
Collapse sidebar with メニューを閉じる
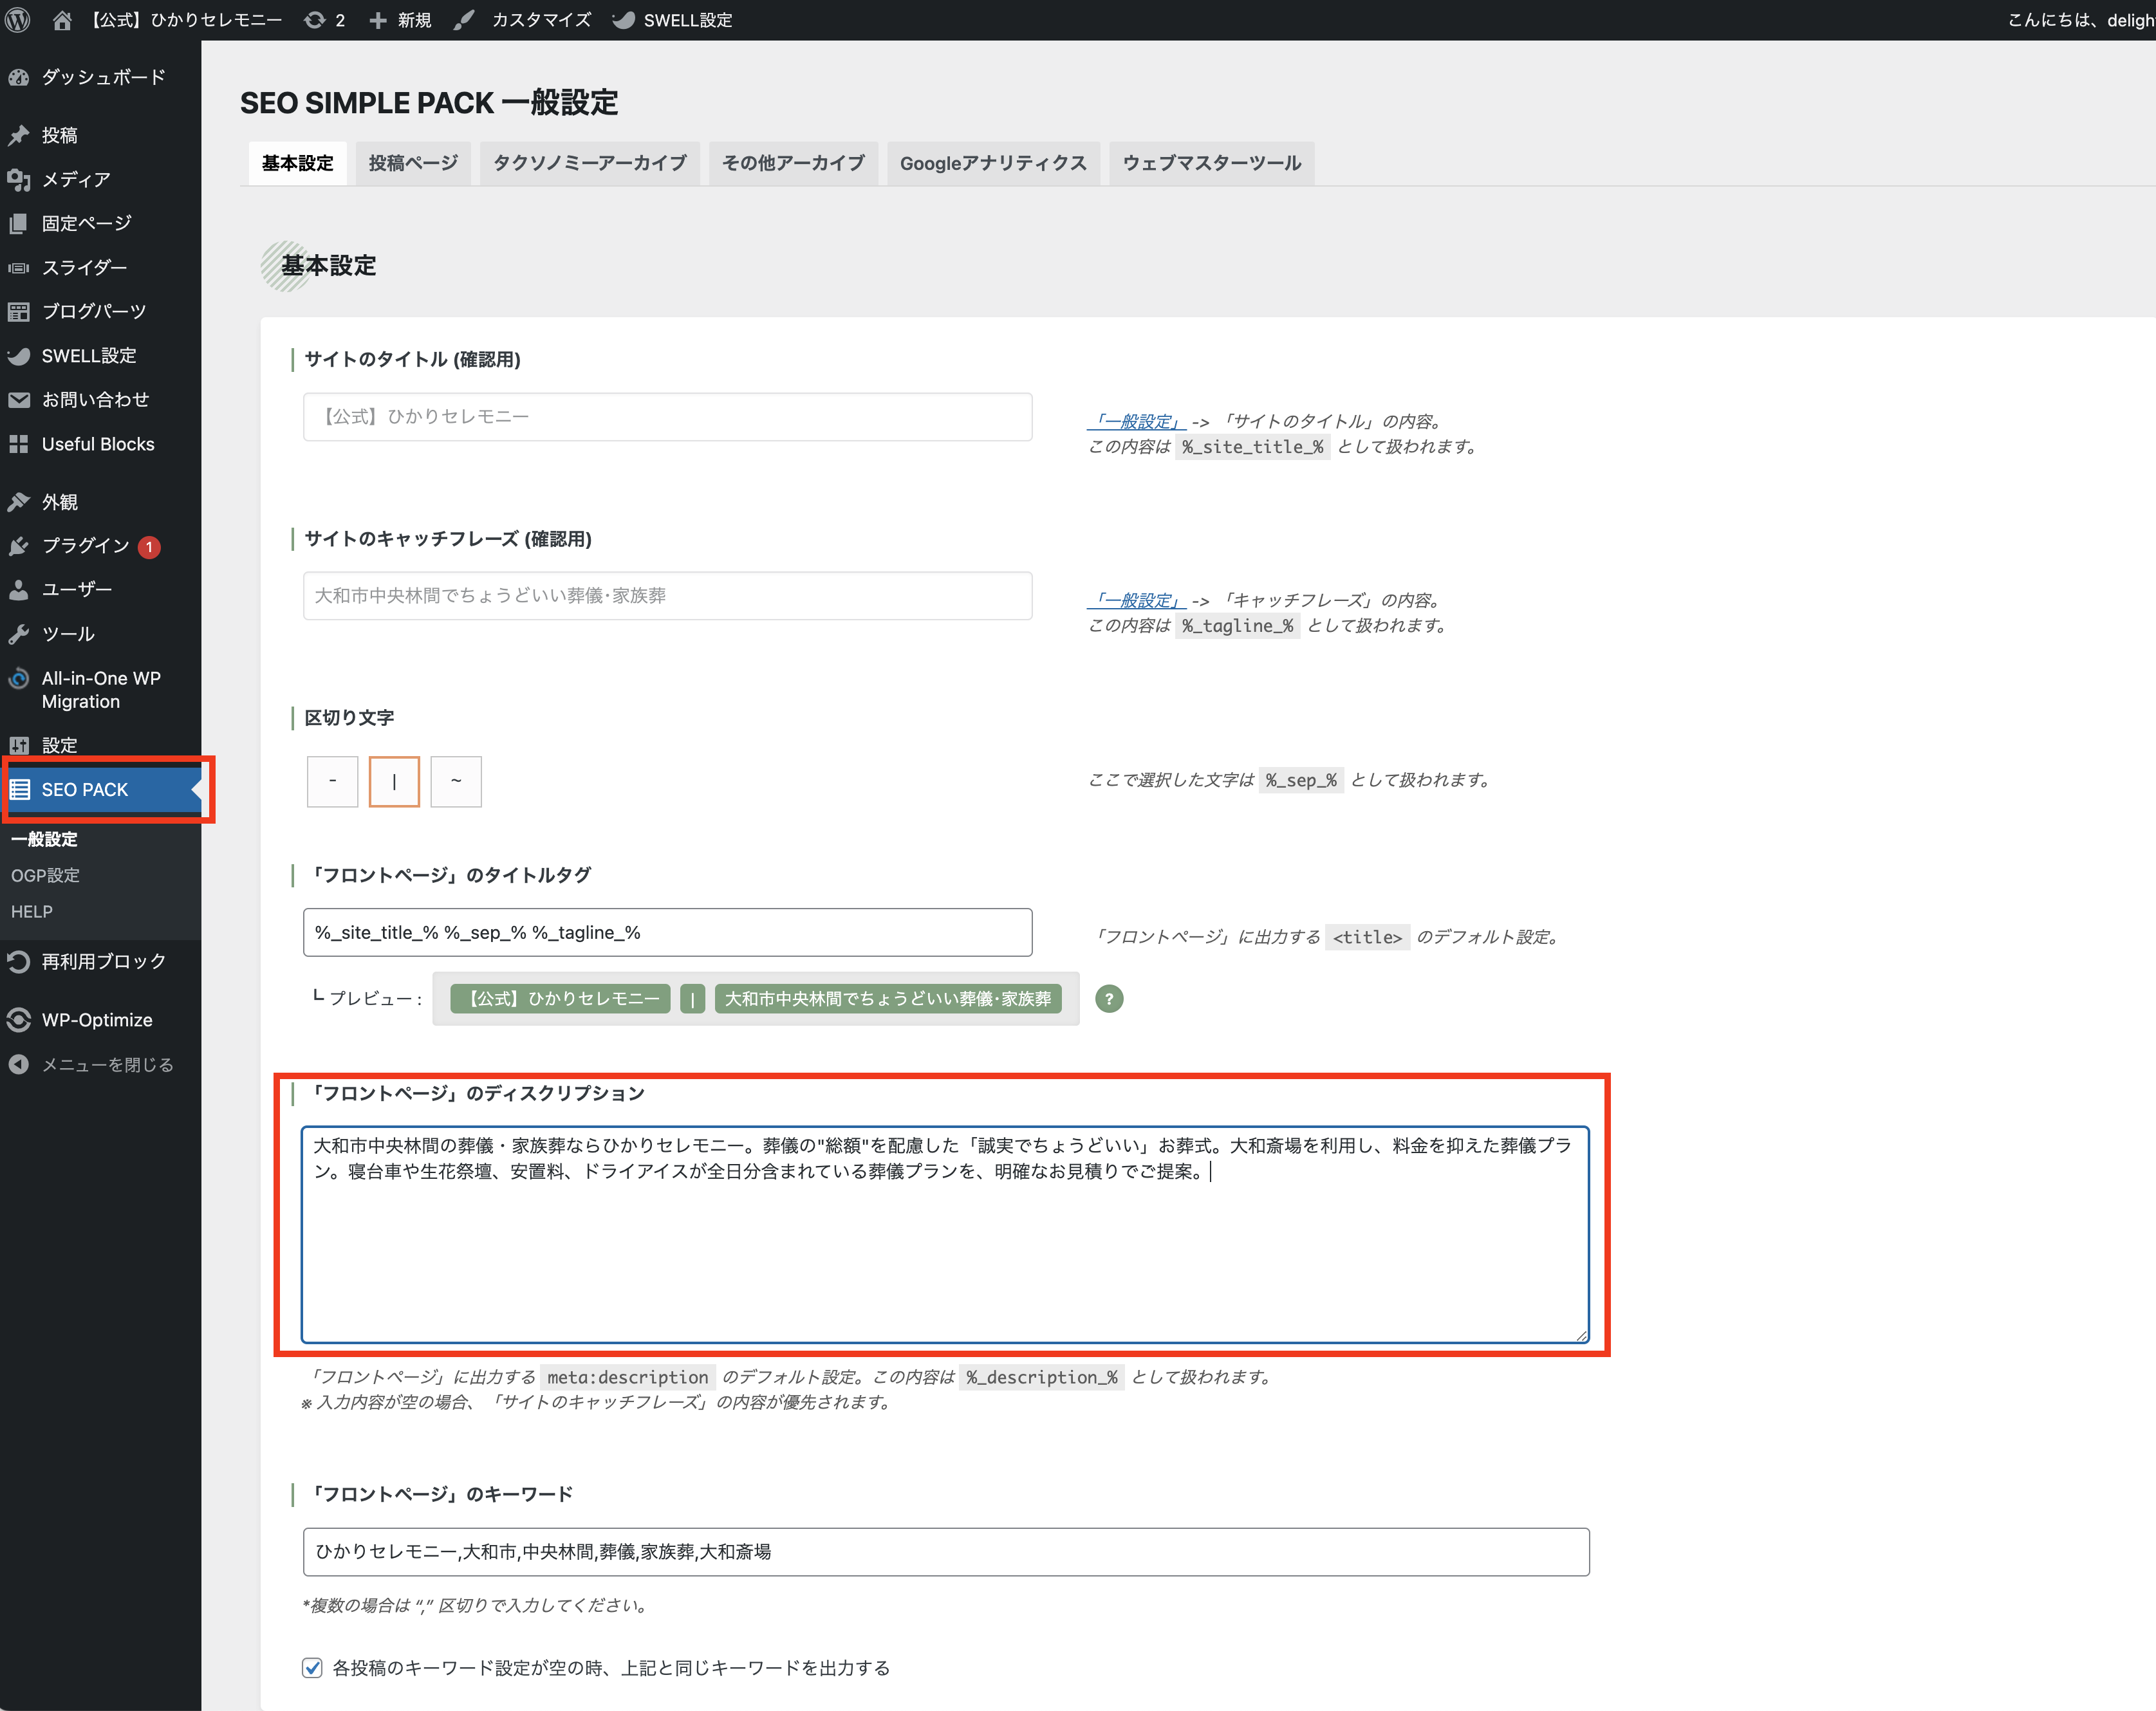click(x=100, y=1064)
